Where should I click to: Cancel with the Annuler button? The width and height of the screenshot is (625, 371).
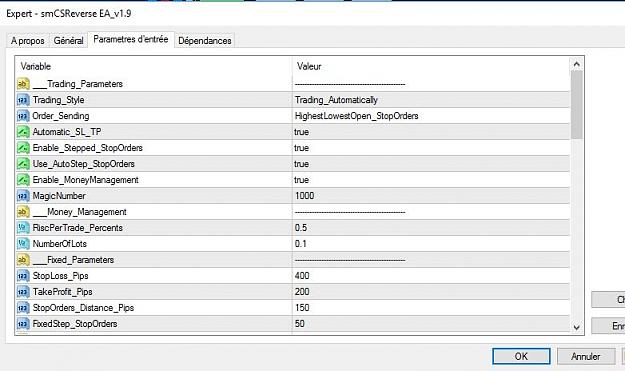click(586, 356)
